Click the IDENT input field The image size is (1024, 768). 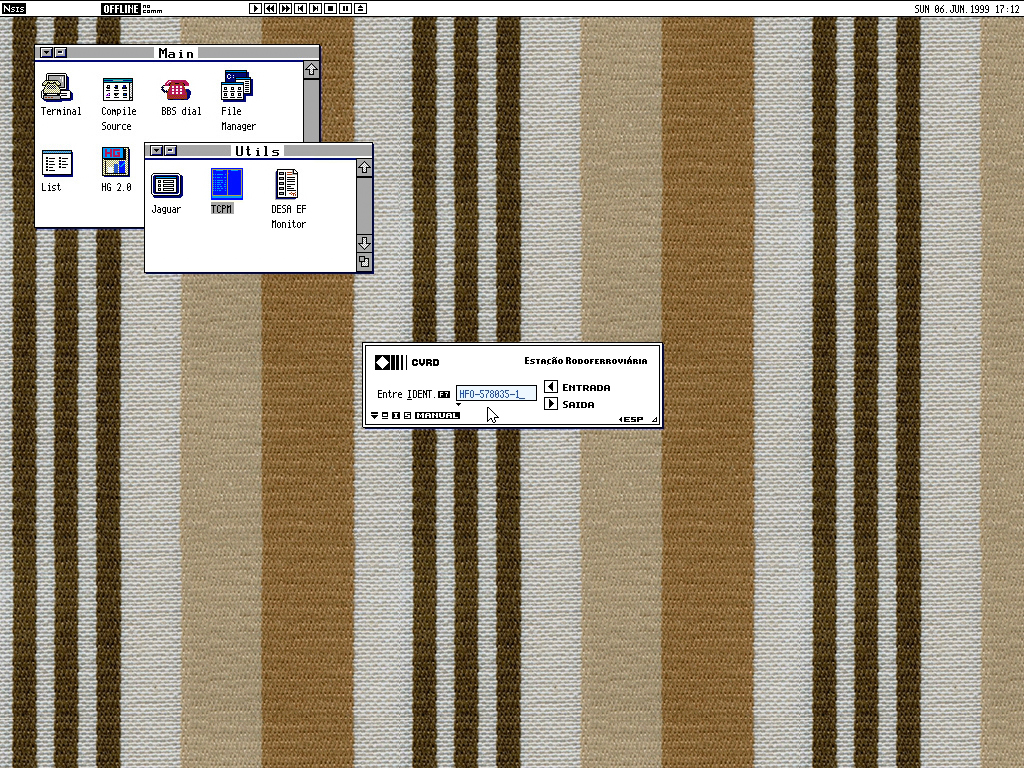click(496, 394)
